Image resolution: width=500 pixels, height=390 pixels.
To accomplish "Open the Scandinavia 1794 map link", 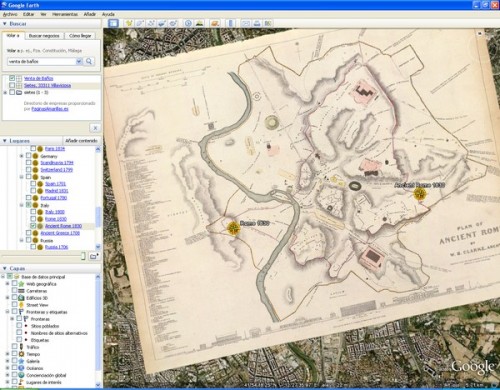I will 57,163.
